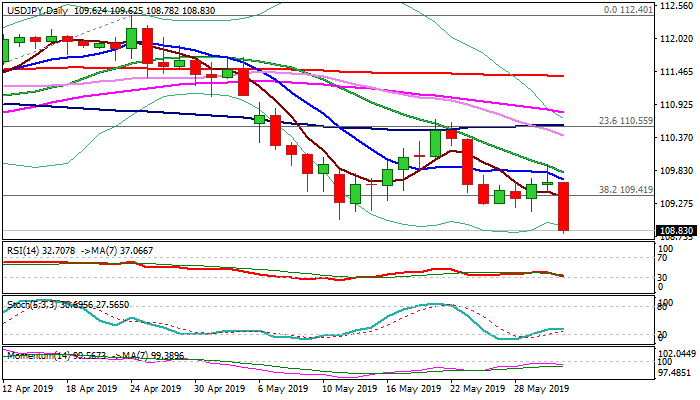Image resolution: width=700 pixels, height=400 pixels.
Task: Click the 111.465 price scale value
Action: (677, 72)
